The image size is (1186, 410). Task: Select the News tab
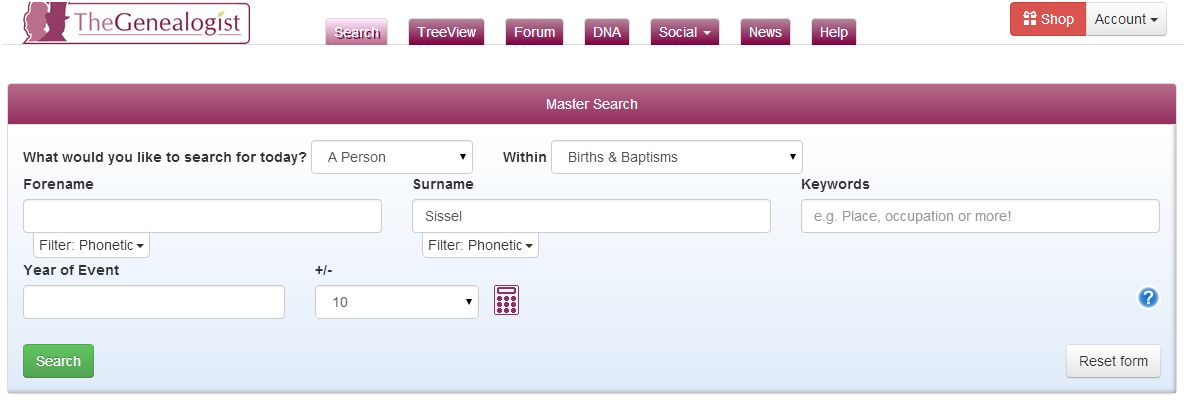tap(765, 32)
